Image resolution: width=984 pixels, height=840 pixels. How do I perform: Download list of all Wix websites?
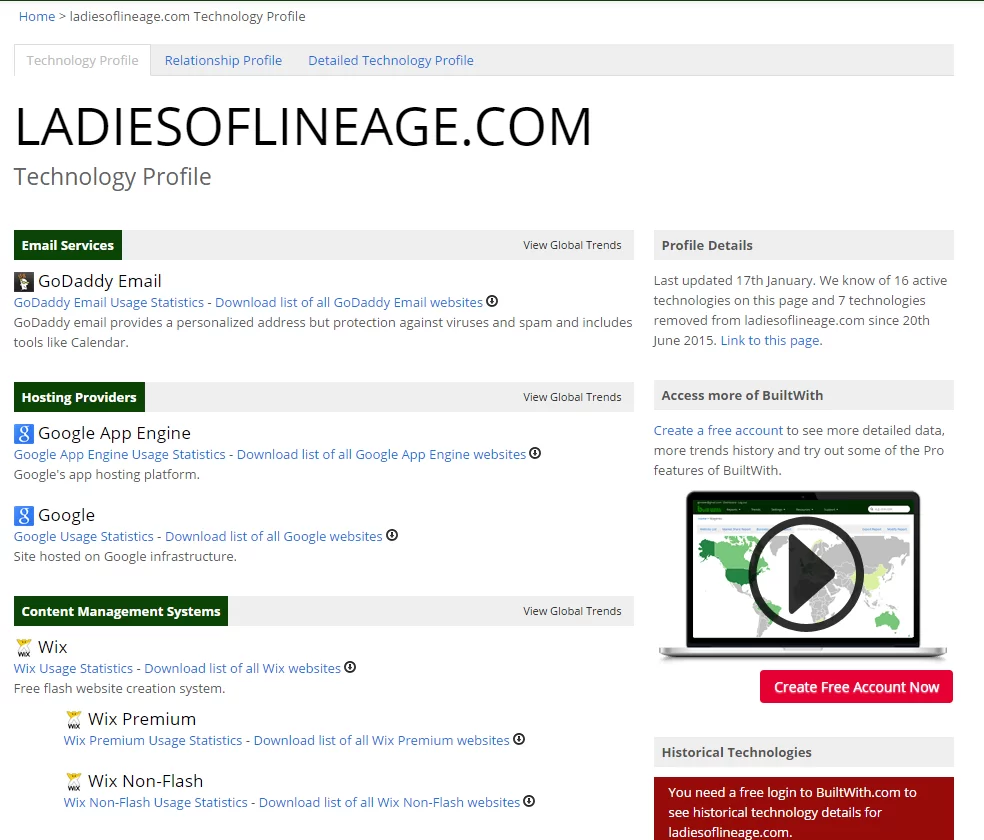pyautogui.click(x=242, y=668)
